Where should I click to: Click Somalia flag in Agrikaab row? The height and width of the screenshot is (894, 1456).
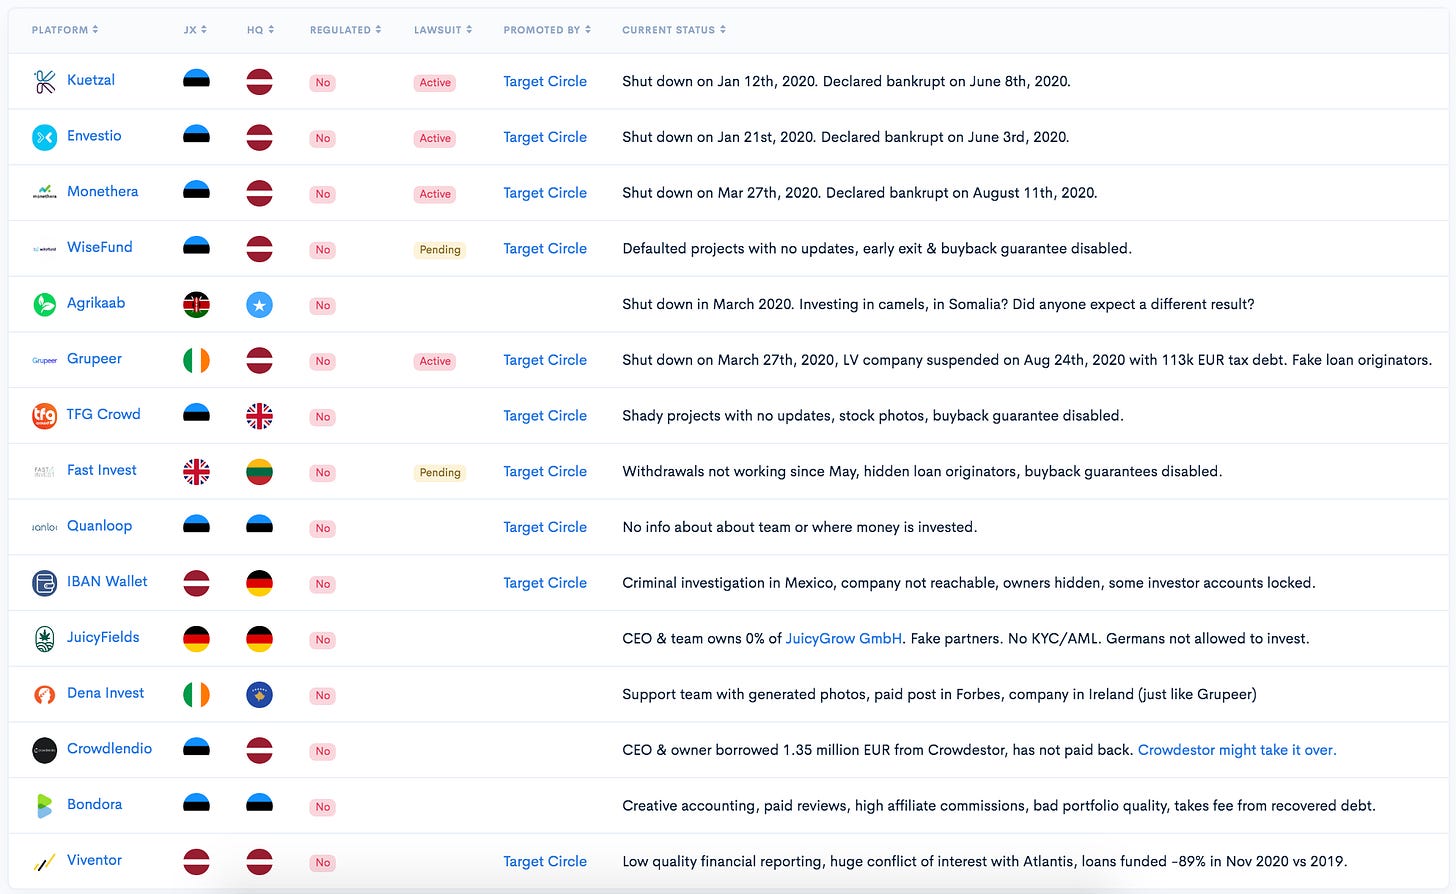[x=259, y=305]
